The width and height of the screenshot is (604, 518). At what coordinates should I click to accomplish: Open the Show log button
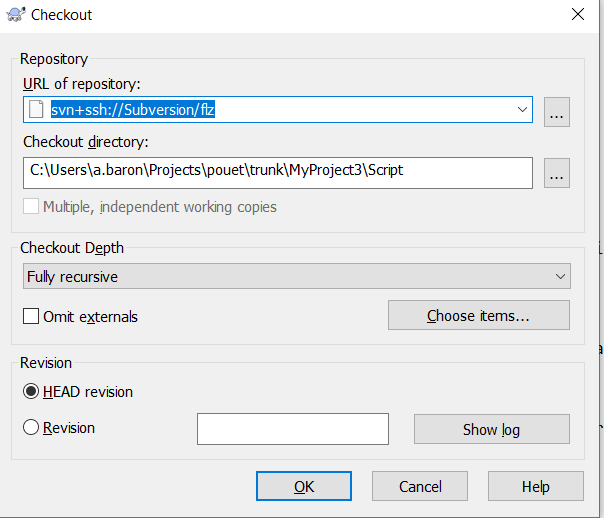pos(492,429)
